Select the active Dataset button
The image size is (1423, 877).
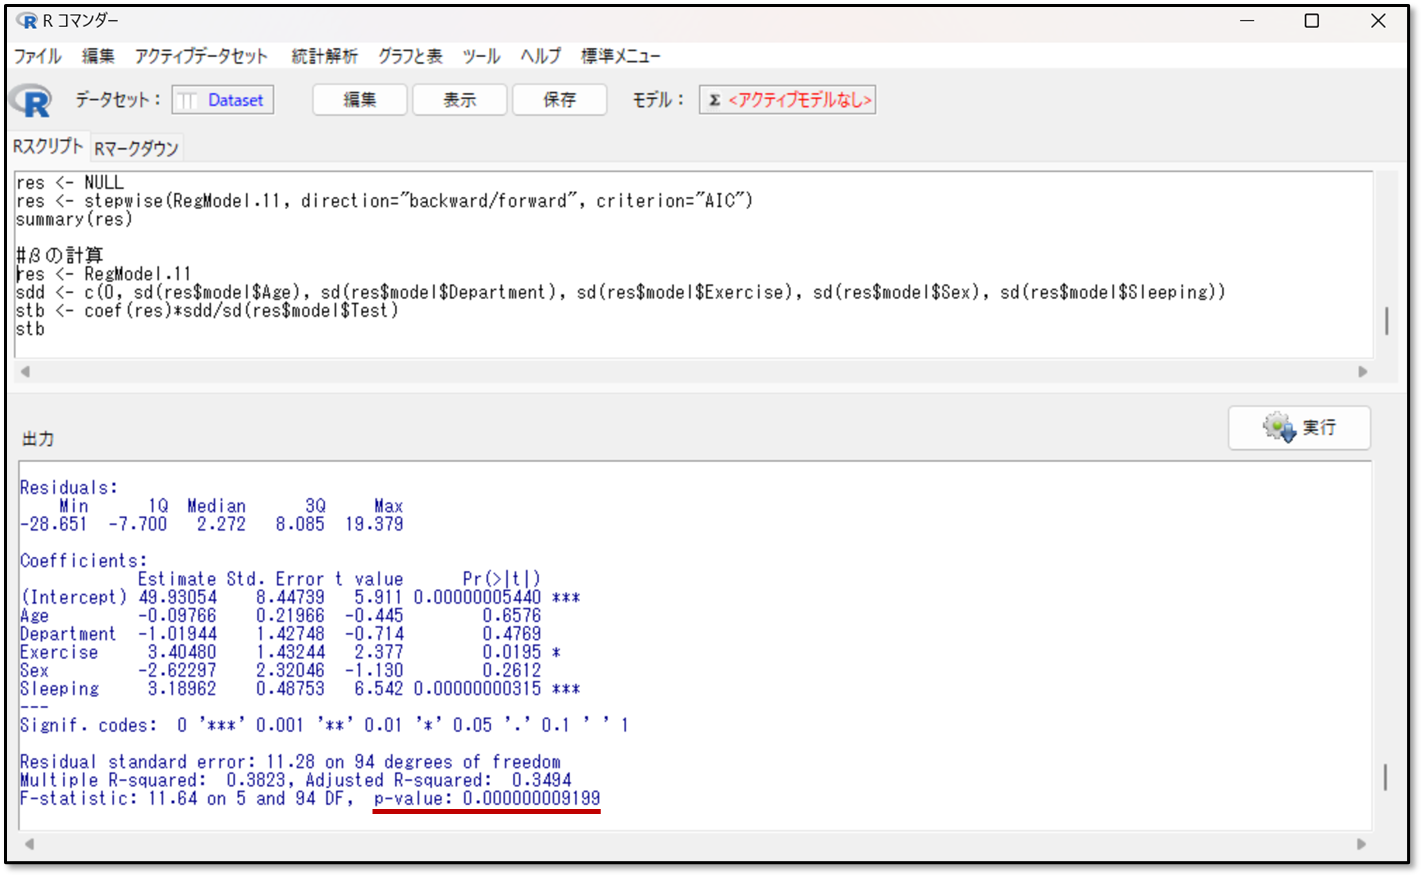(x=223, y=100)
